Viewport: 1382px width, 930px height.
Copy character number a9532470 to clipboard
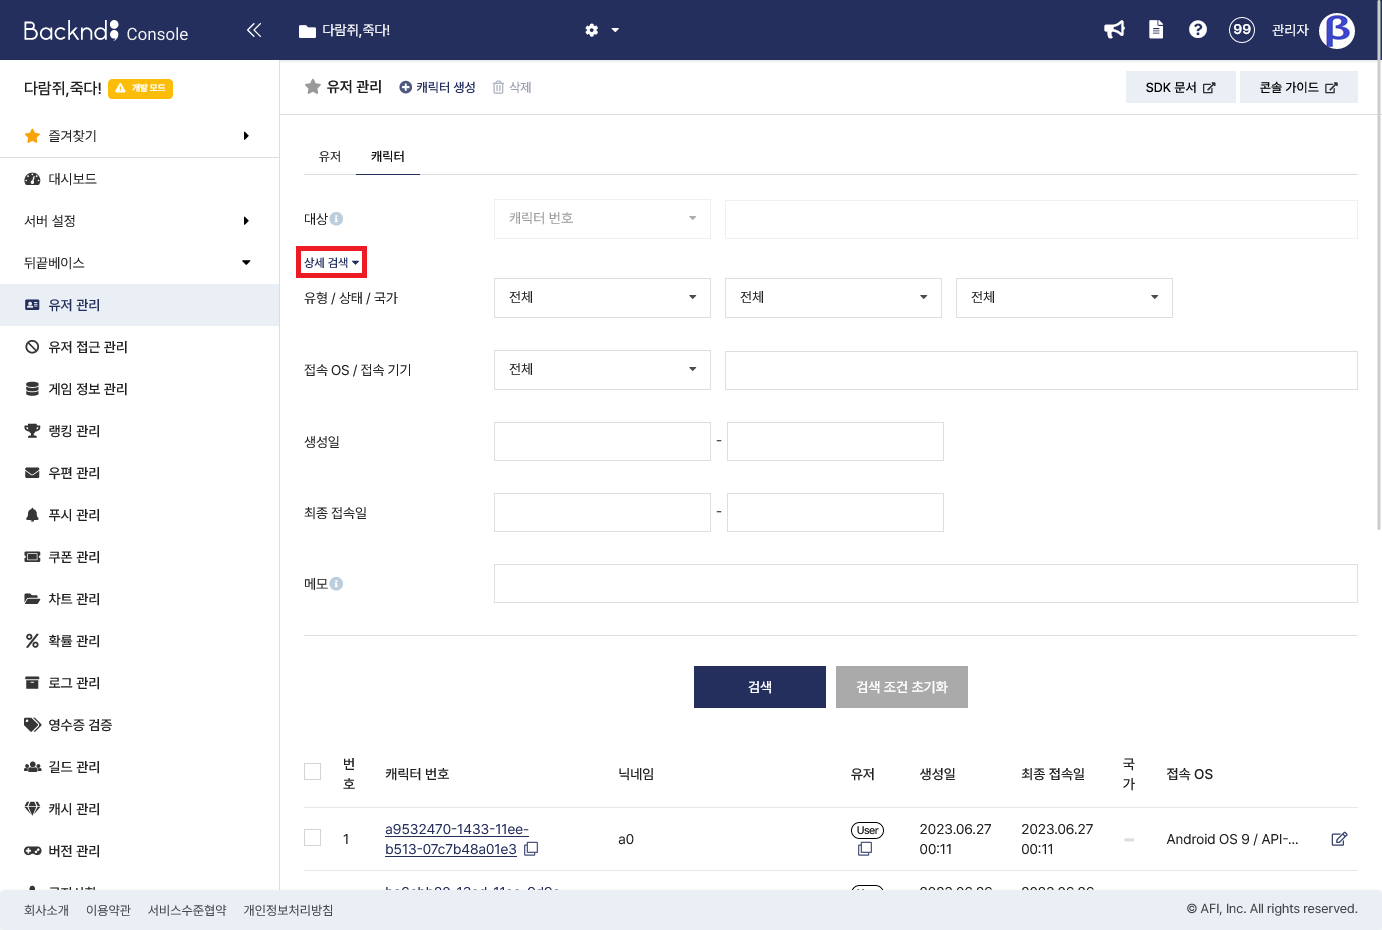click(x=532, y=849)
